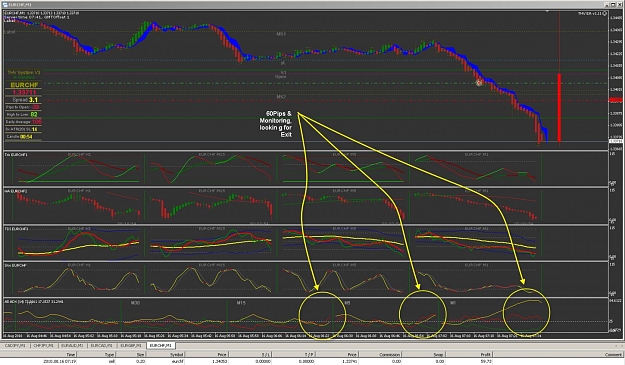Click the 'Tm EURCHF1' indicator sub-window label
This screenshot has height=365, width=625.
pos(16,154)
